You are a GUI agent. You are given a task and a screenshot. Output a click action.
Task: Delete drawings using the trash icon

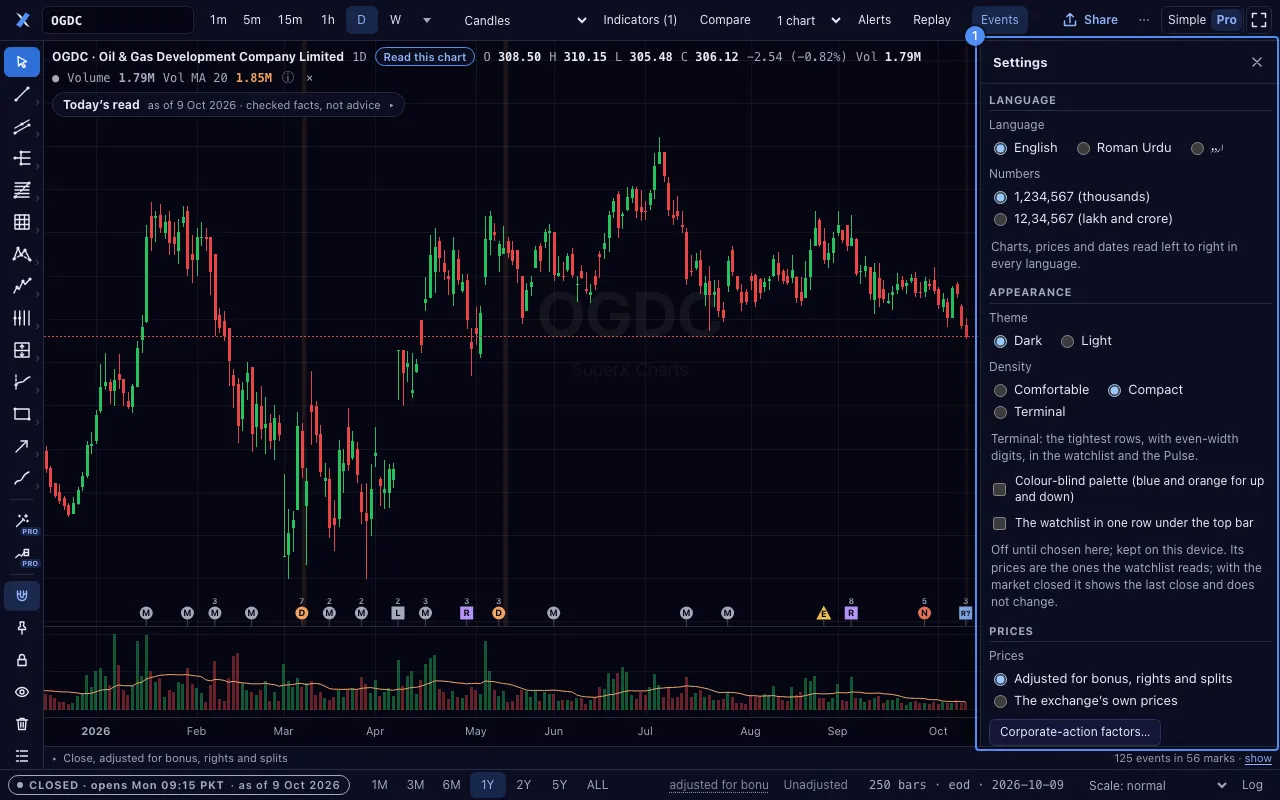[x=22, y=724]
